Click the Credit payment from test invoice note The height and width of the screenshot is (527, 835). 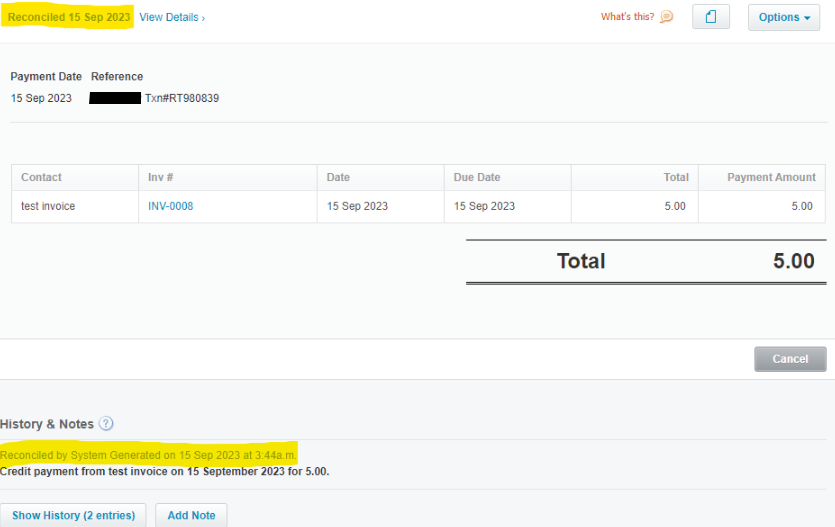click(x=164, y=471)
